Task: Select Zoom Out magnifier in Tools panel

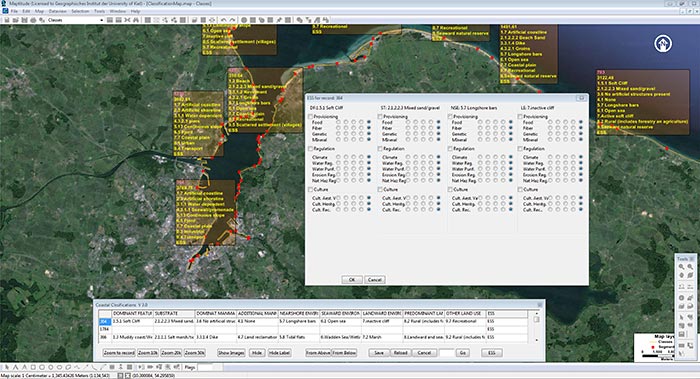Action: [690, 267]
